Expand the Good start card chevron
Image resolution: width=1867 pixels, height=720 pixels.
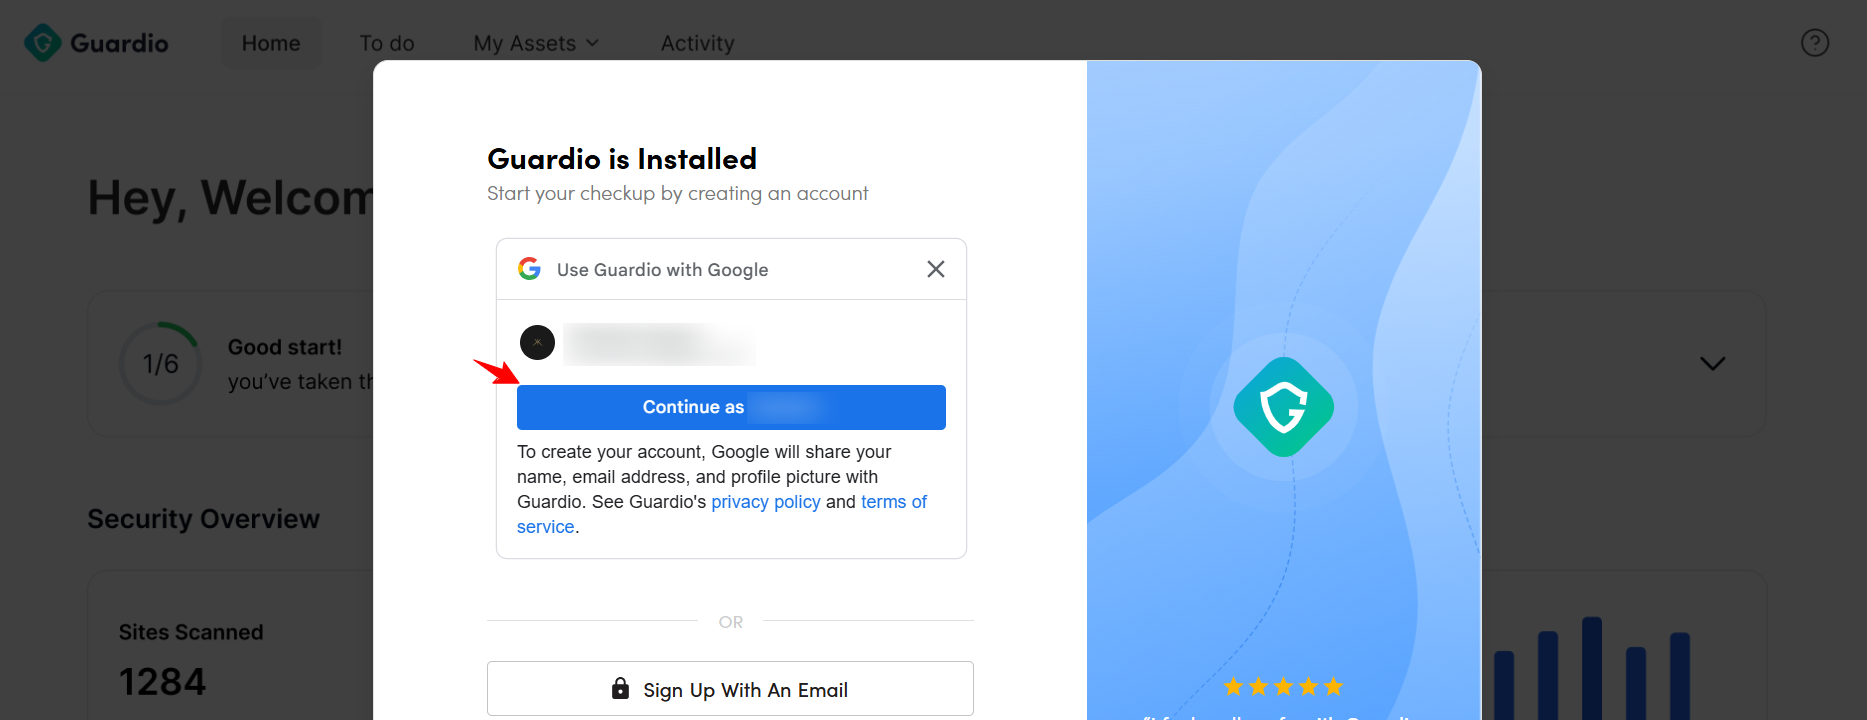tap(1712, 363)
